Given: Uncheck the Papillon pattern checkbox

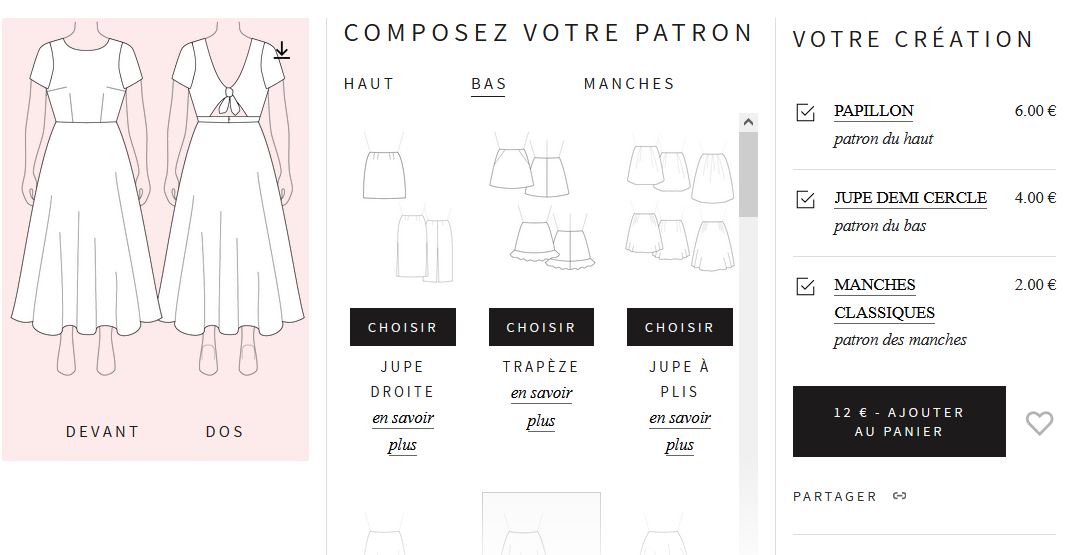Looking at the screenshot, I should tap(805, 113).
